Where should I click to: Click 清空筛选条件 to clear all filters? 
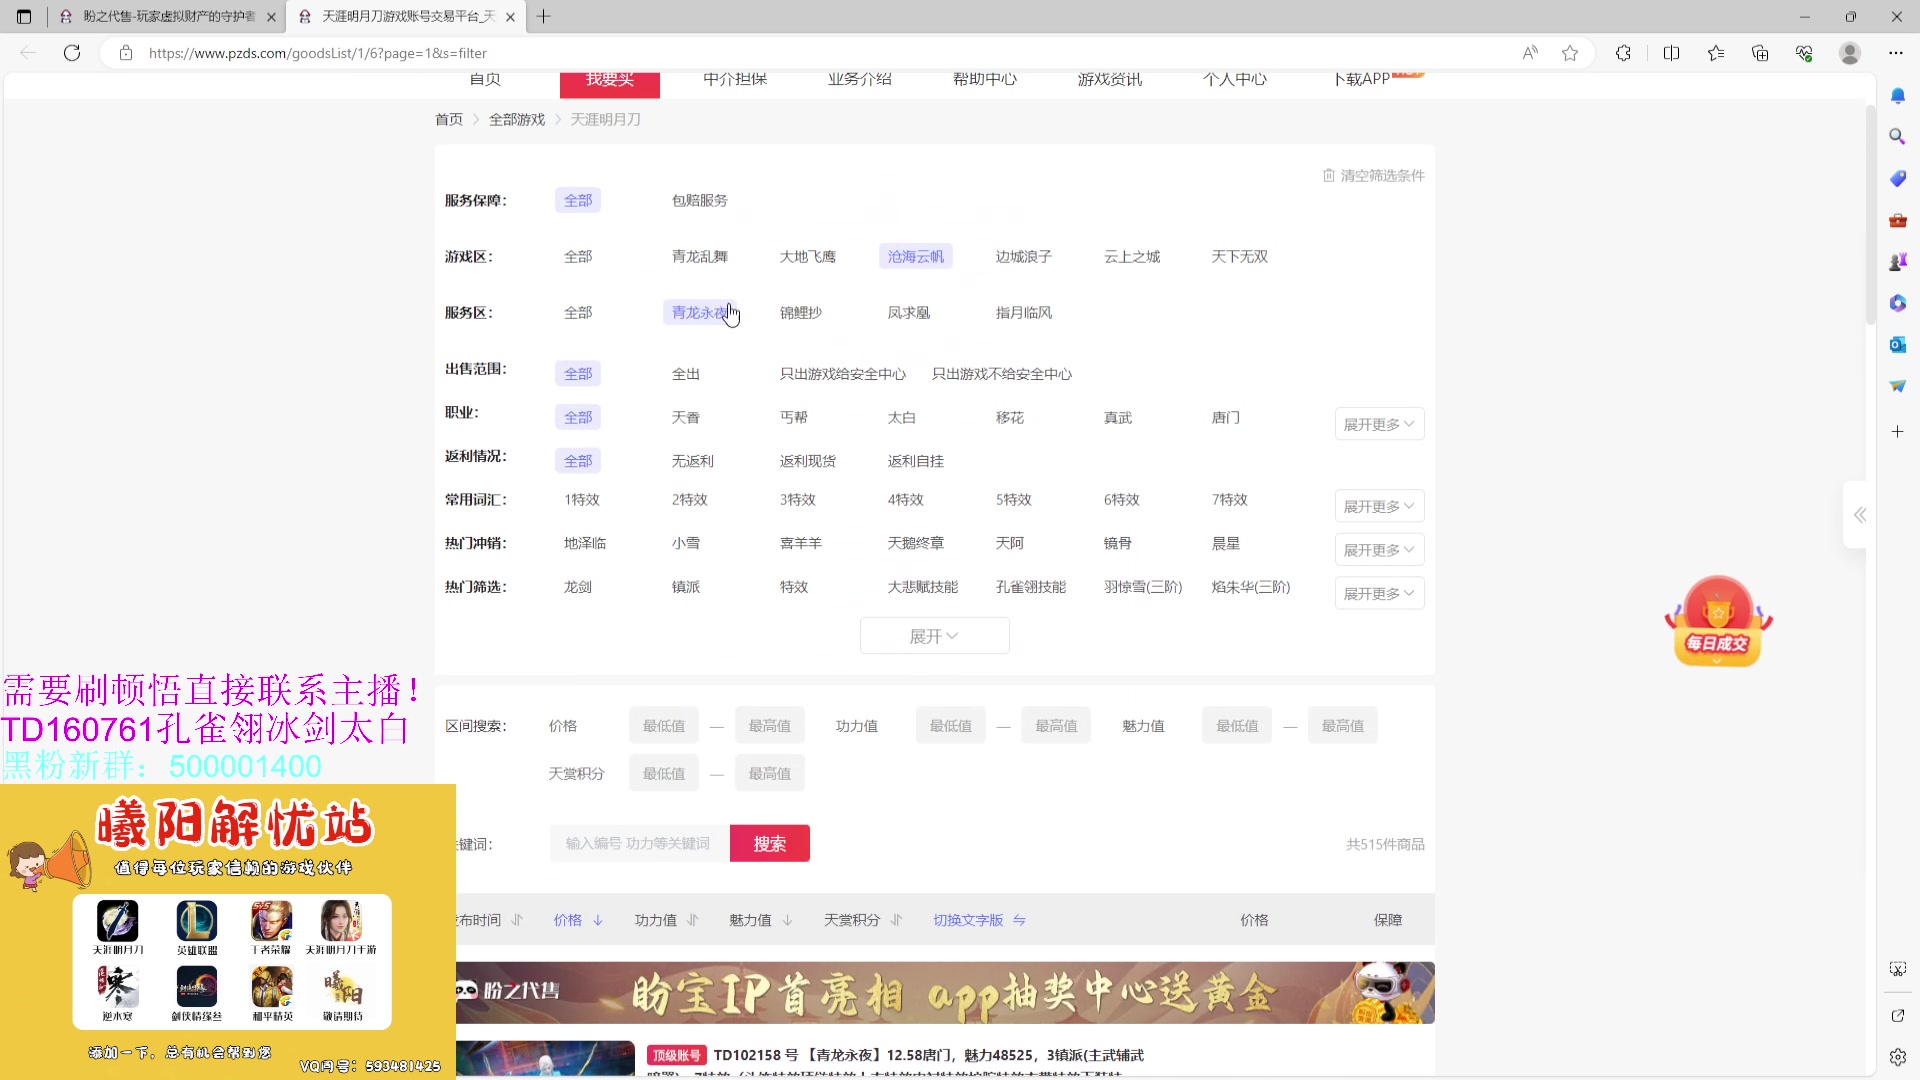pos(1383,174)
